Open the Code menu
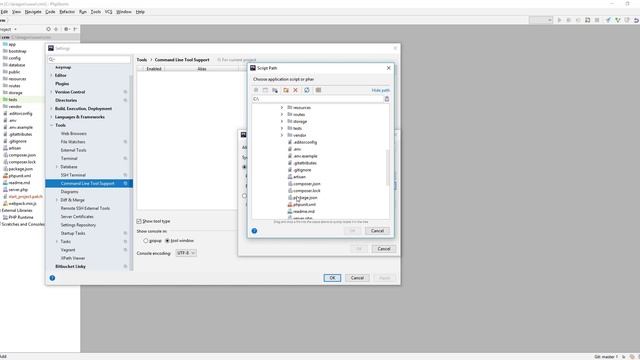 click(x=50, y=12)
